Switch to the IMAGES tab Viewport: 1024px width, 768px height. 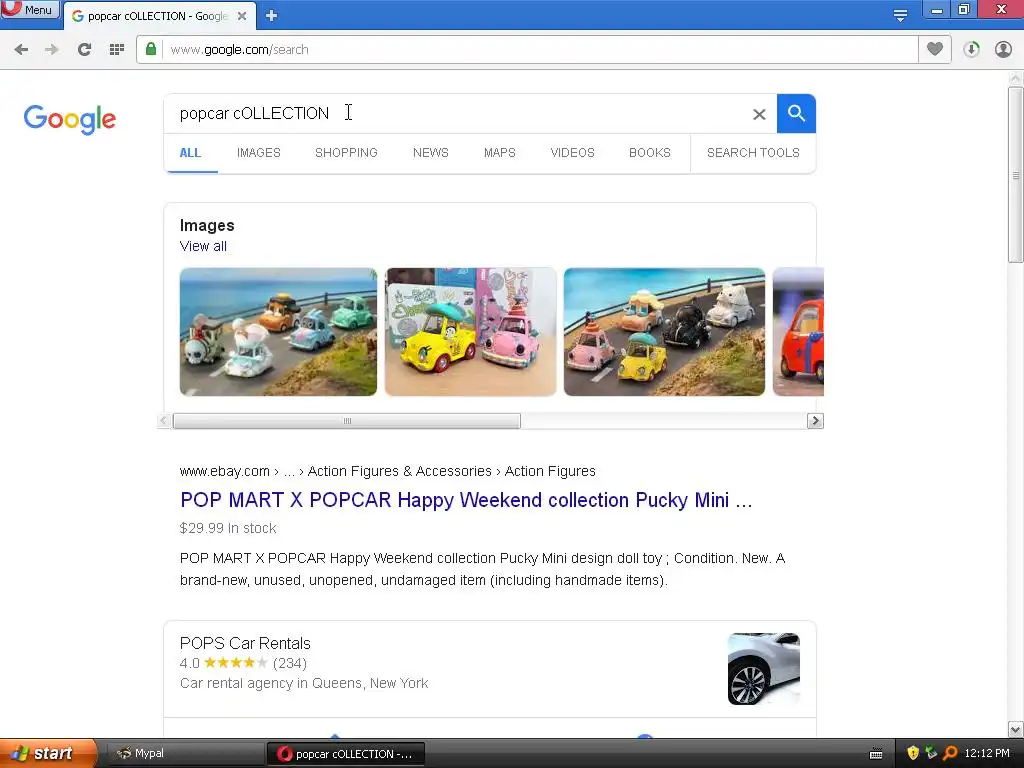(259, 153)
